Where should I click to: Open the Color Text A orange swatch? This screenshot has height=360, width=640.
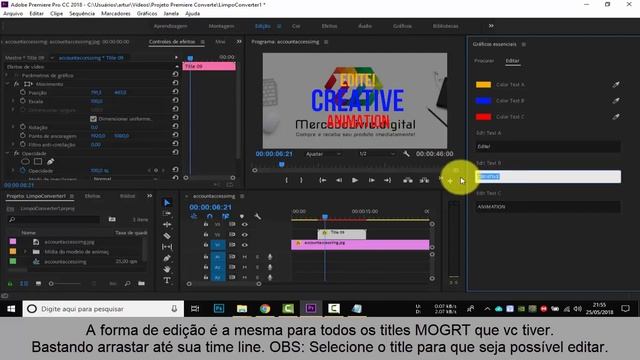[483, 84]
